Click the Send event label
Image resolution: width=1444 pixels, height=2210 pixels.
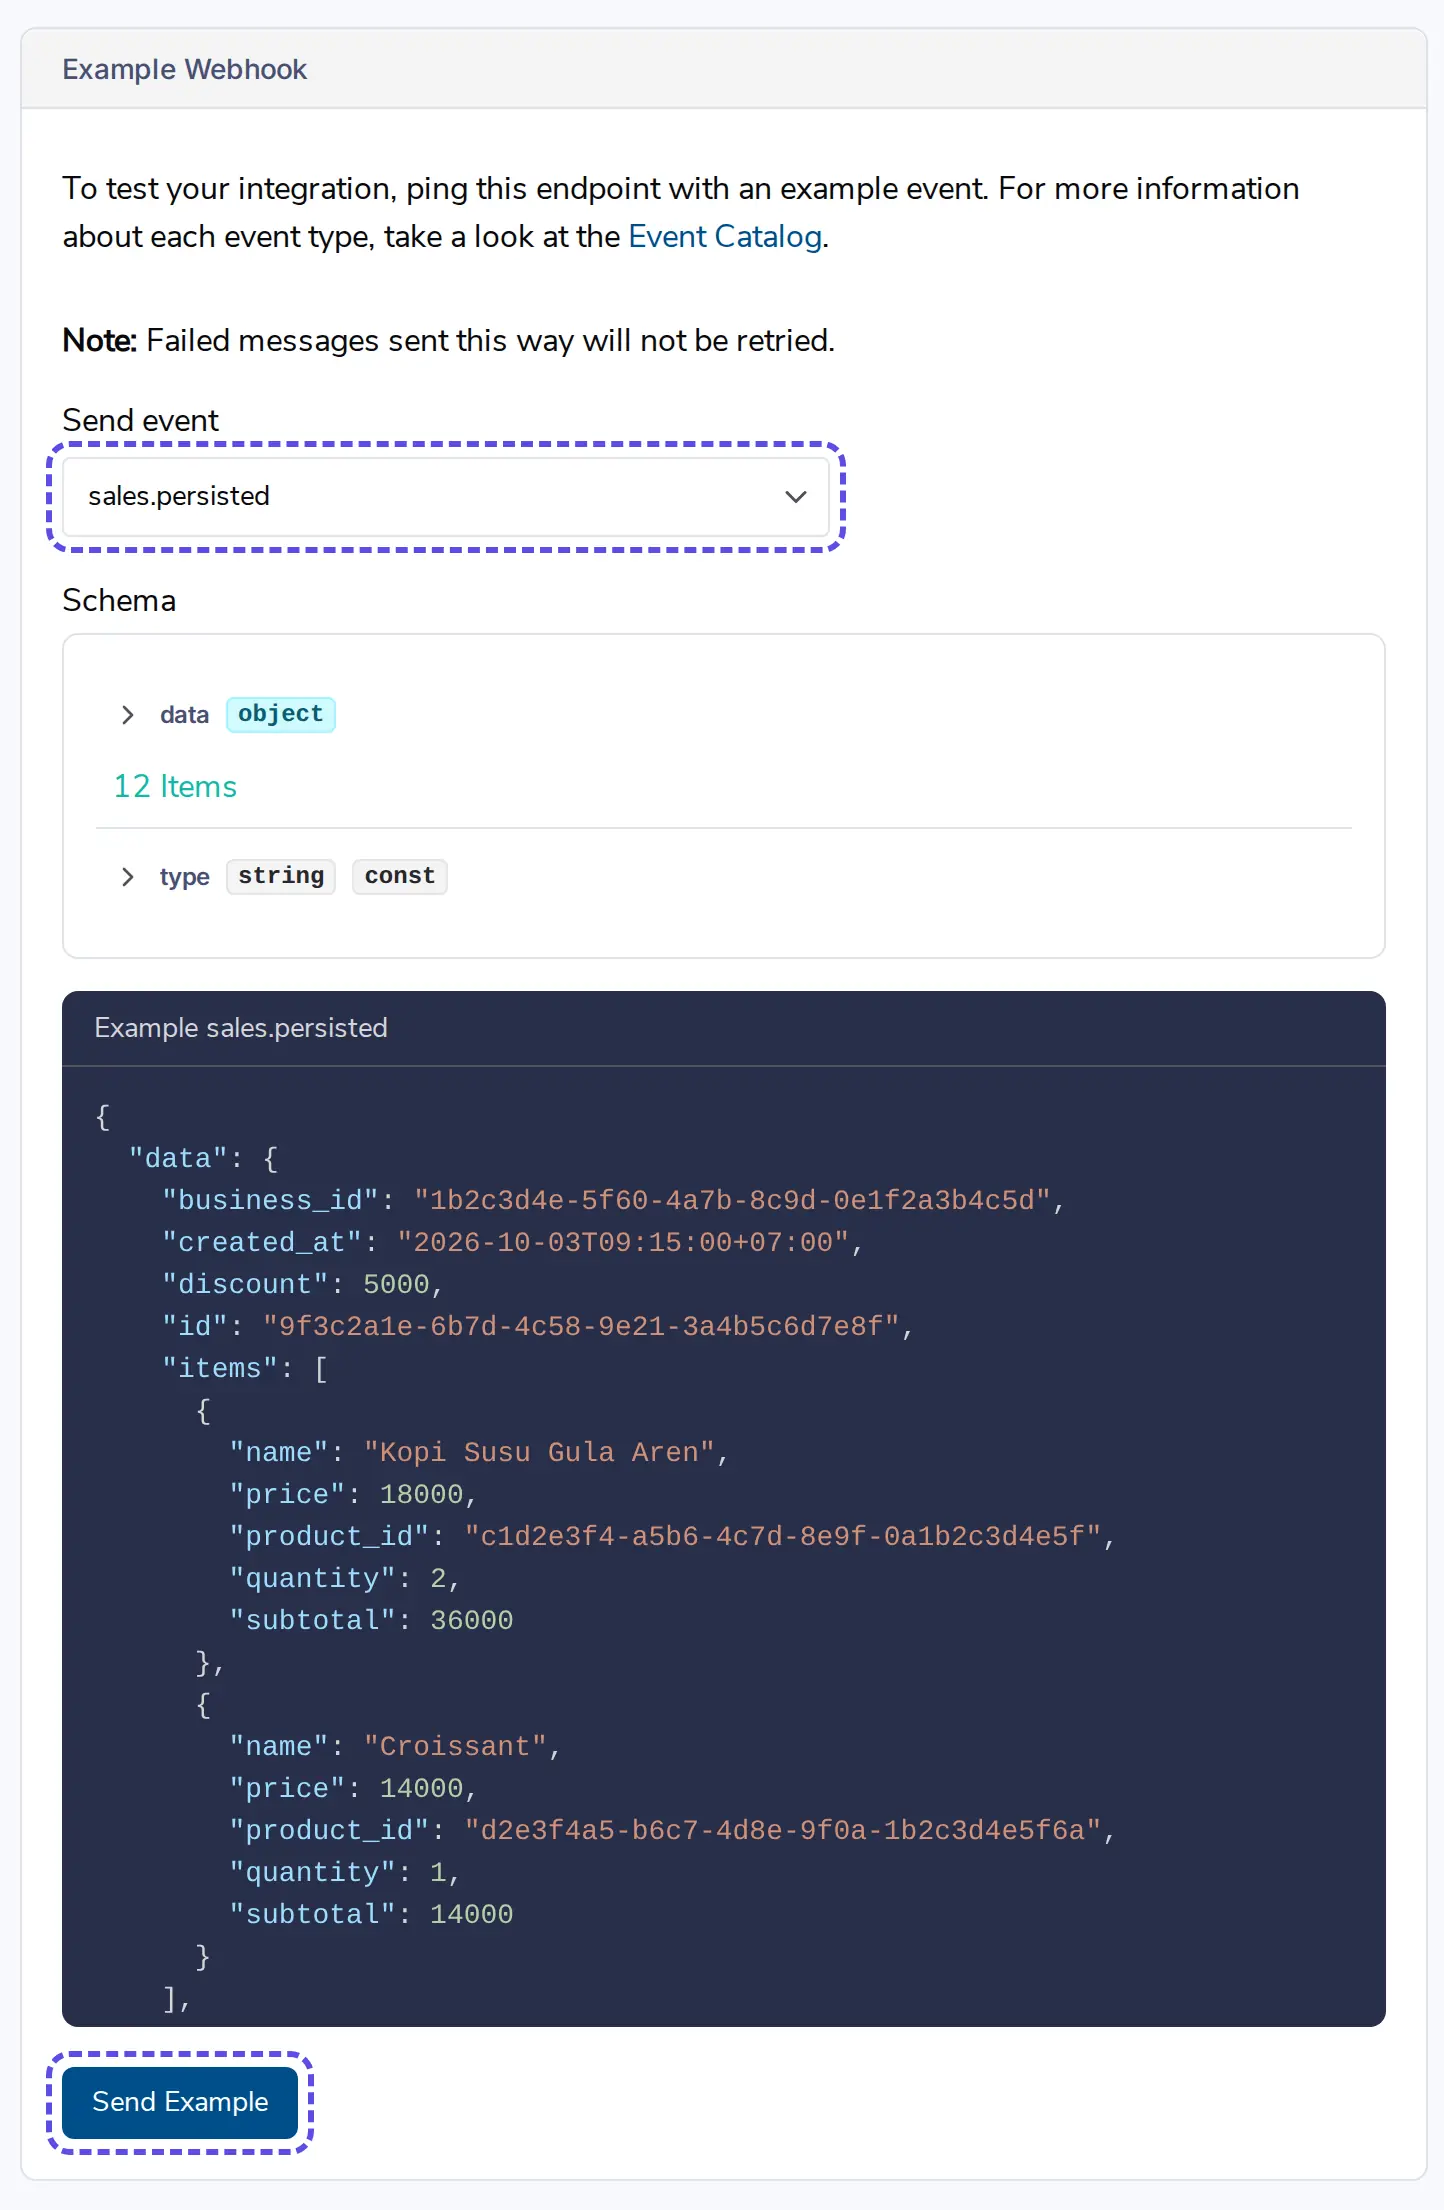point(140,421)
